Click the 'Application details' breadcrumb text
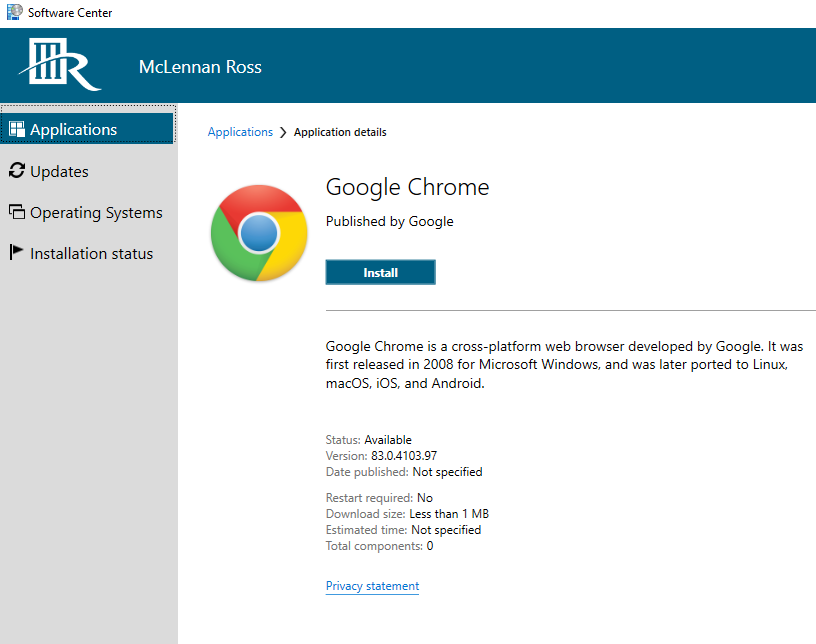The height and width of the screenshot is (644, 816). pyautogui.click(x=340, y=132)
